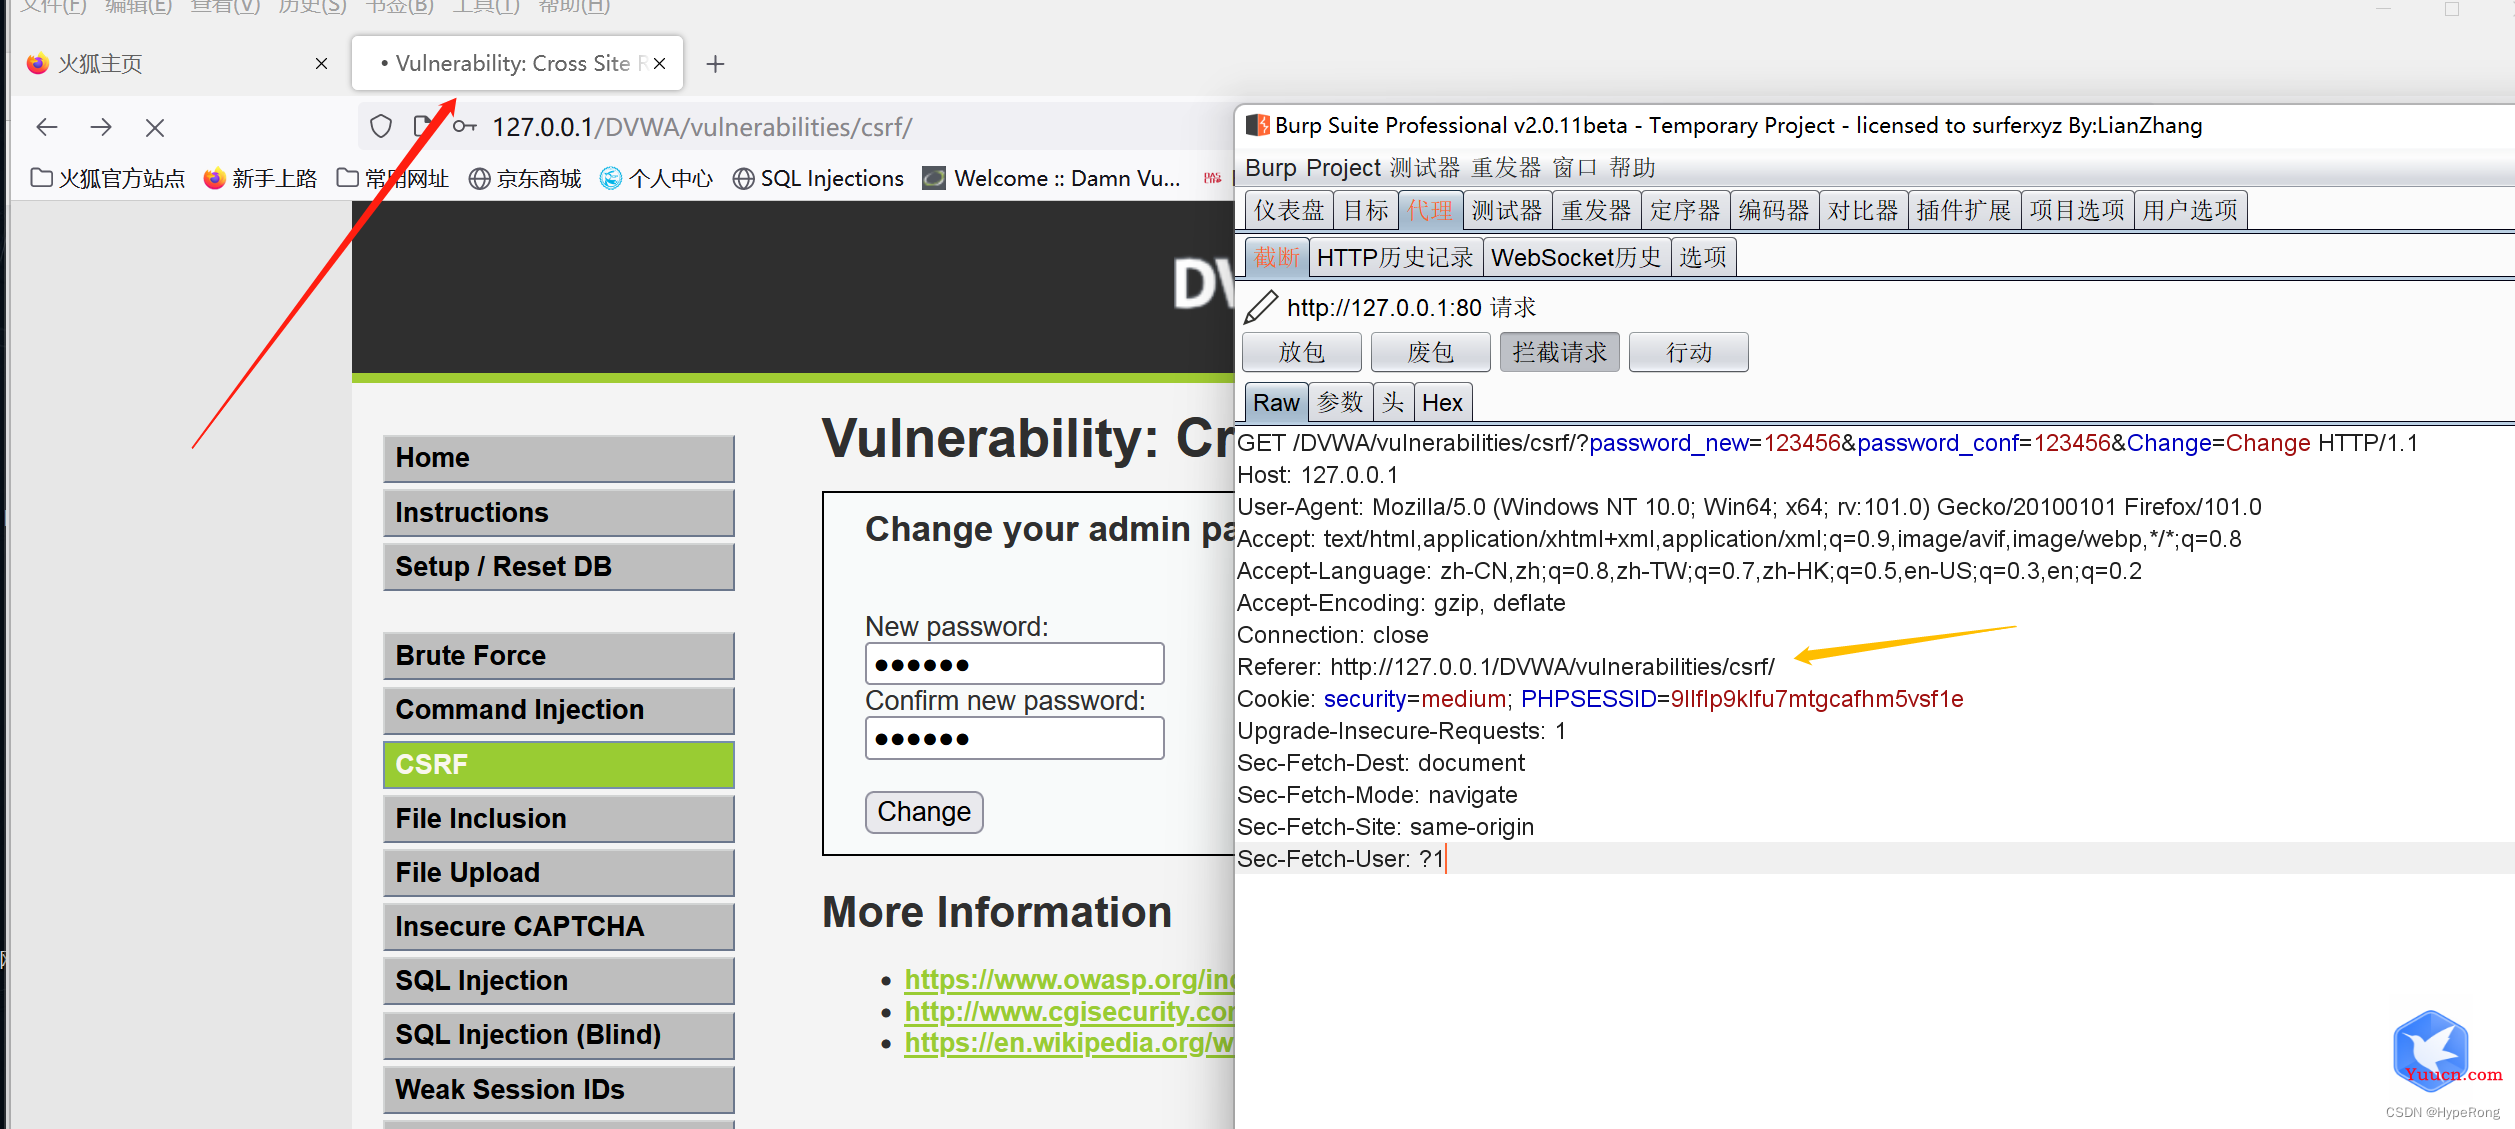Click 废包 to drop request

tap(1430, 352)
